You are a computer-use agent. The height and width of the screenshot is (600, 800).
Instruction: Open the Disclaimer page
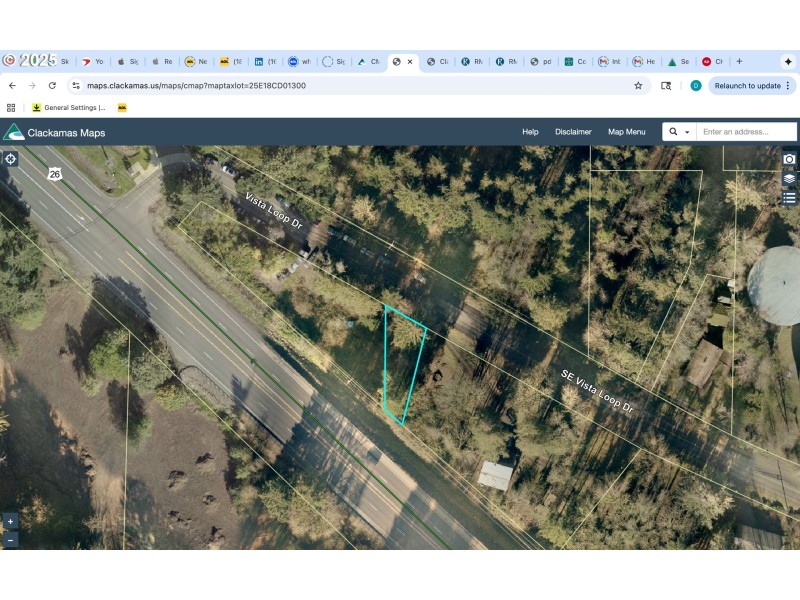[x=574, y=131]
